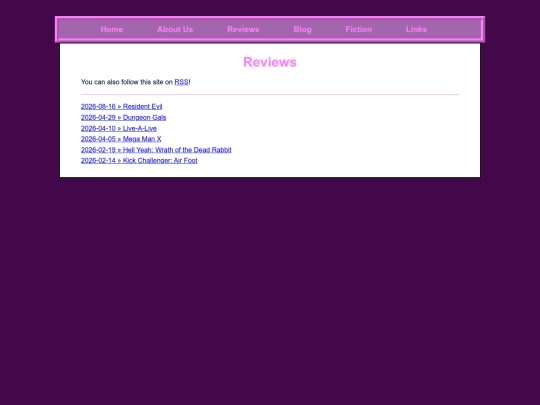The width and height of the screenshot is (540, 405).
Task: Follow the RSS feed link
Action: (x=181, y=82)
